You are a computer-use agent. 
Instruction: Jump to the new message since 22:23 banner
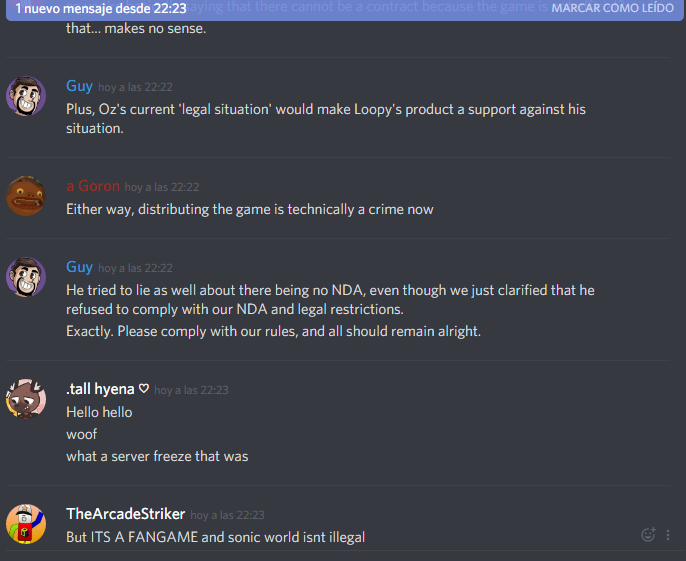pos(101,8)
